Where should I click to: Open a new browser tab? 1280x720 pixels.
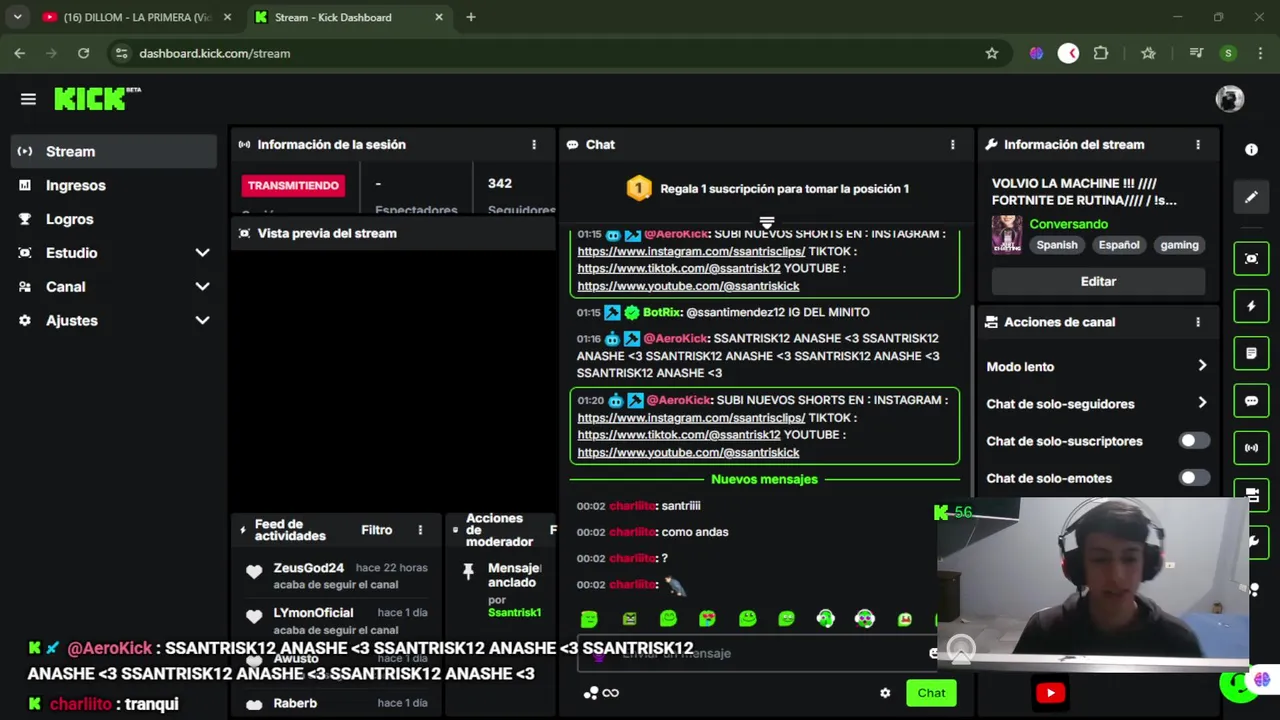coord(470,17)
